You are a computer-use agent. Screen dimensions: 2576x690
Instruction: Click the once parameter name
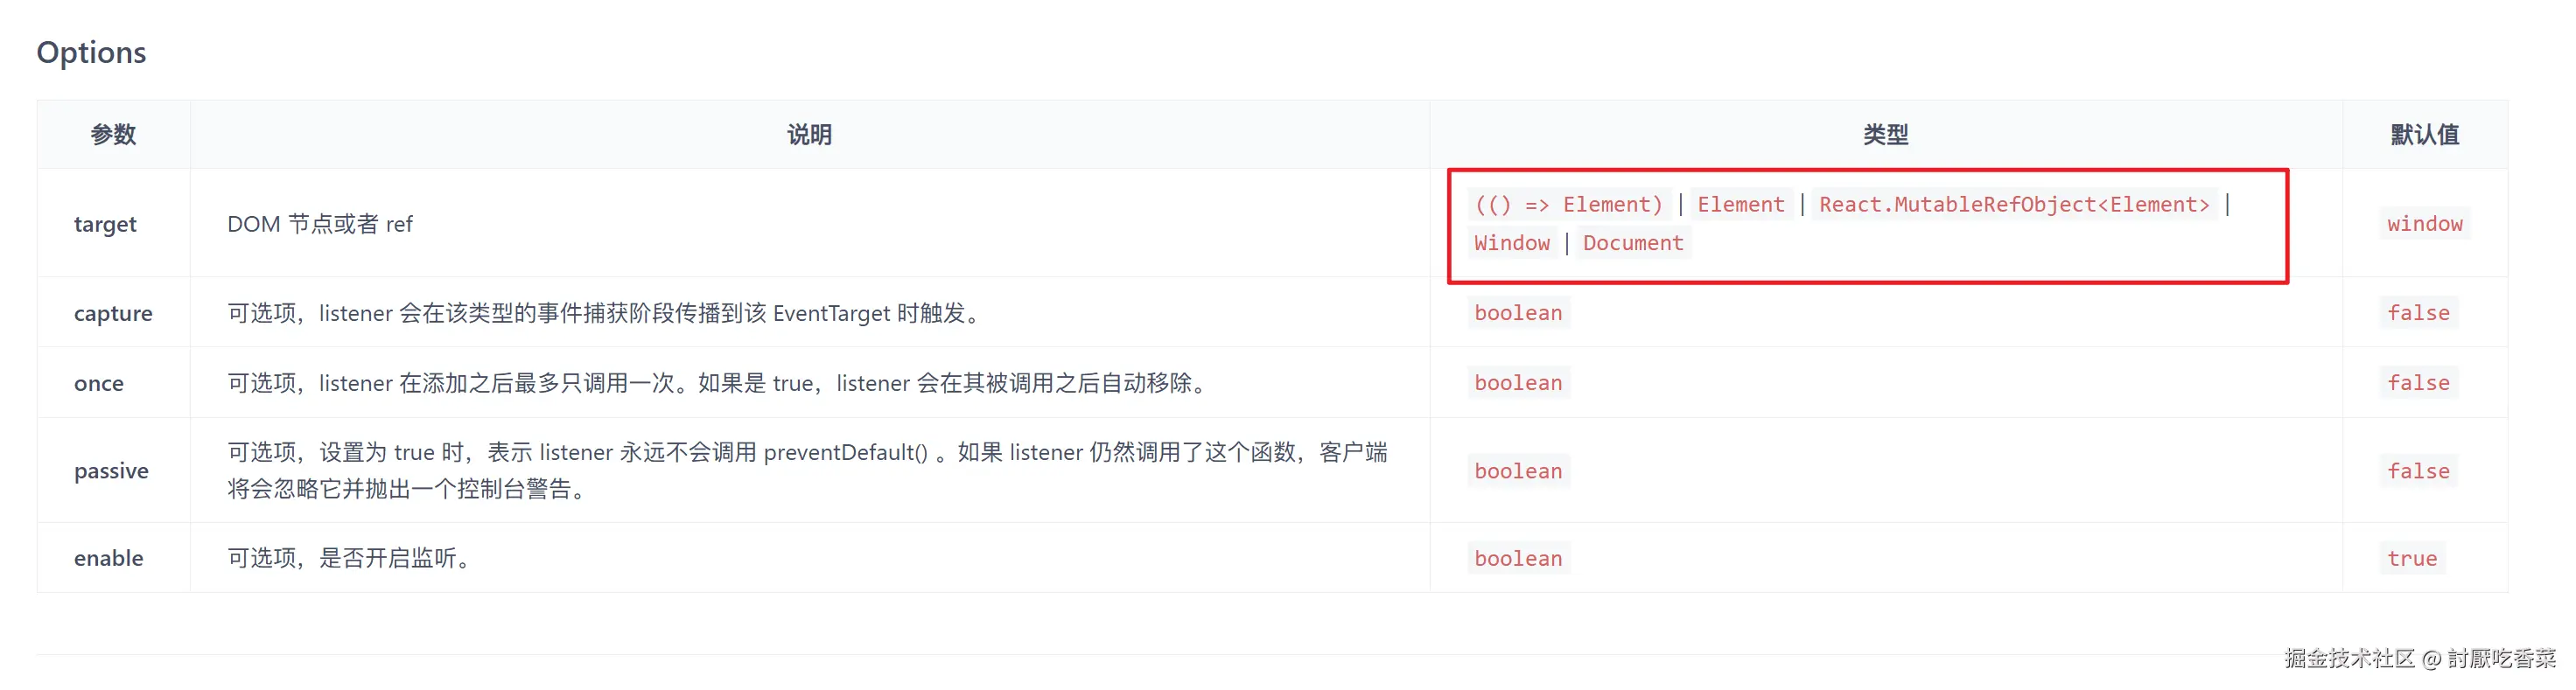point(99,383)
